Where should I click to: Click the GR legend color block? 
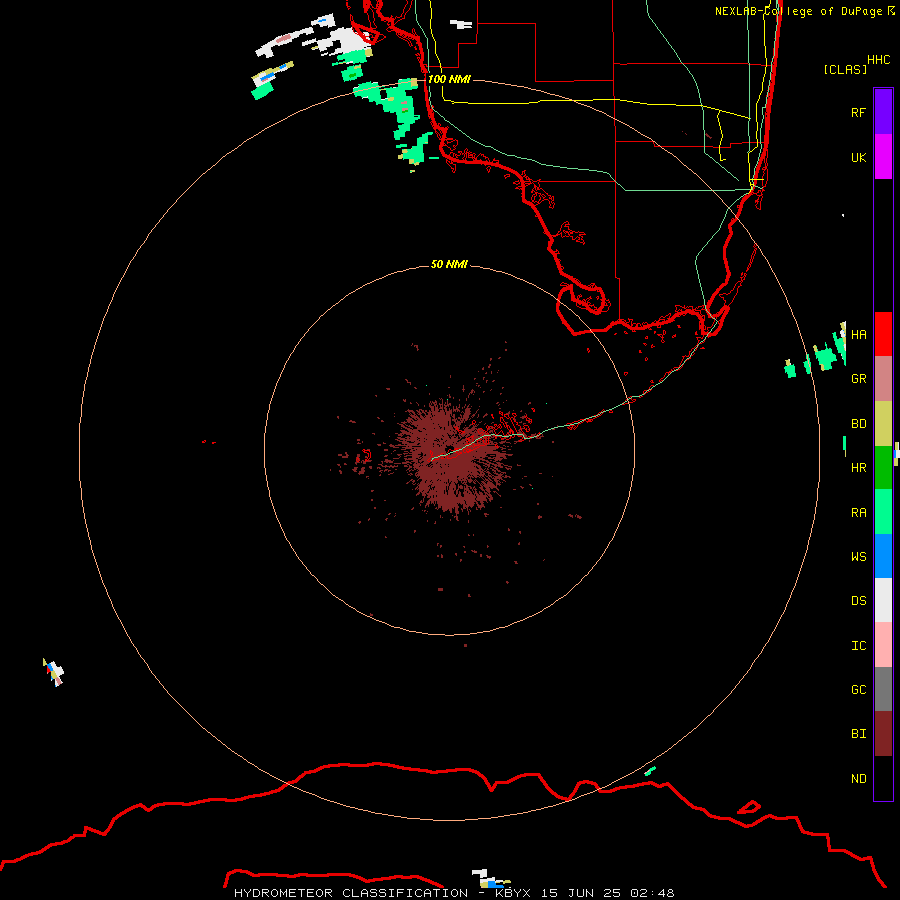click(x=883, y=379)
